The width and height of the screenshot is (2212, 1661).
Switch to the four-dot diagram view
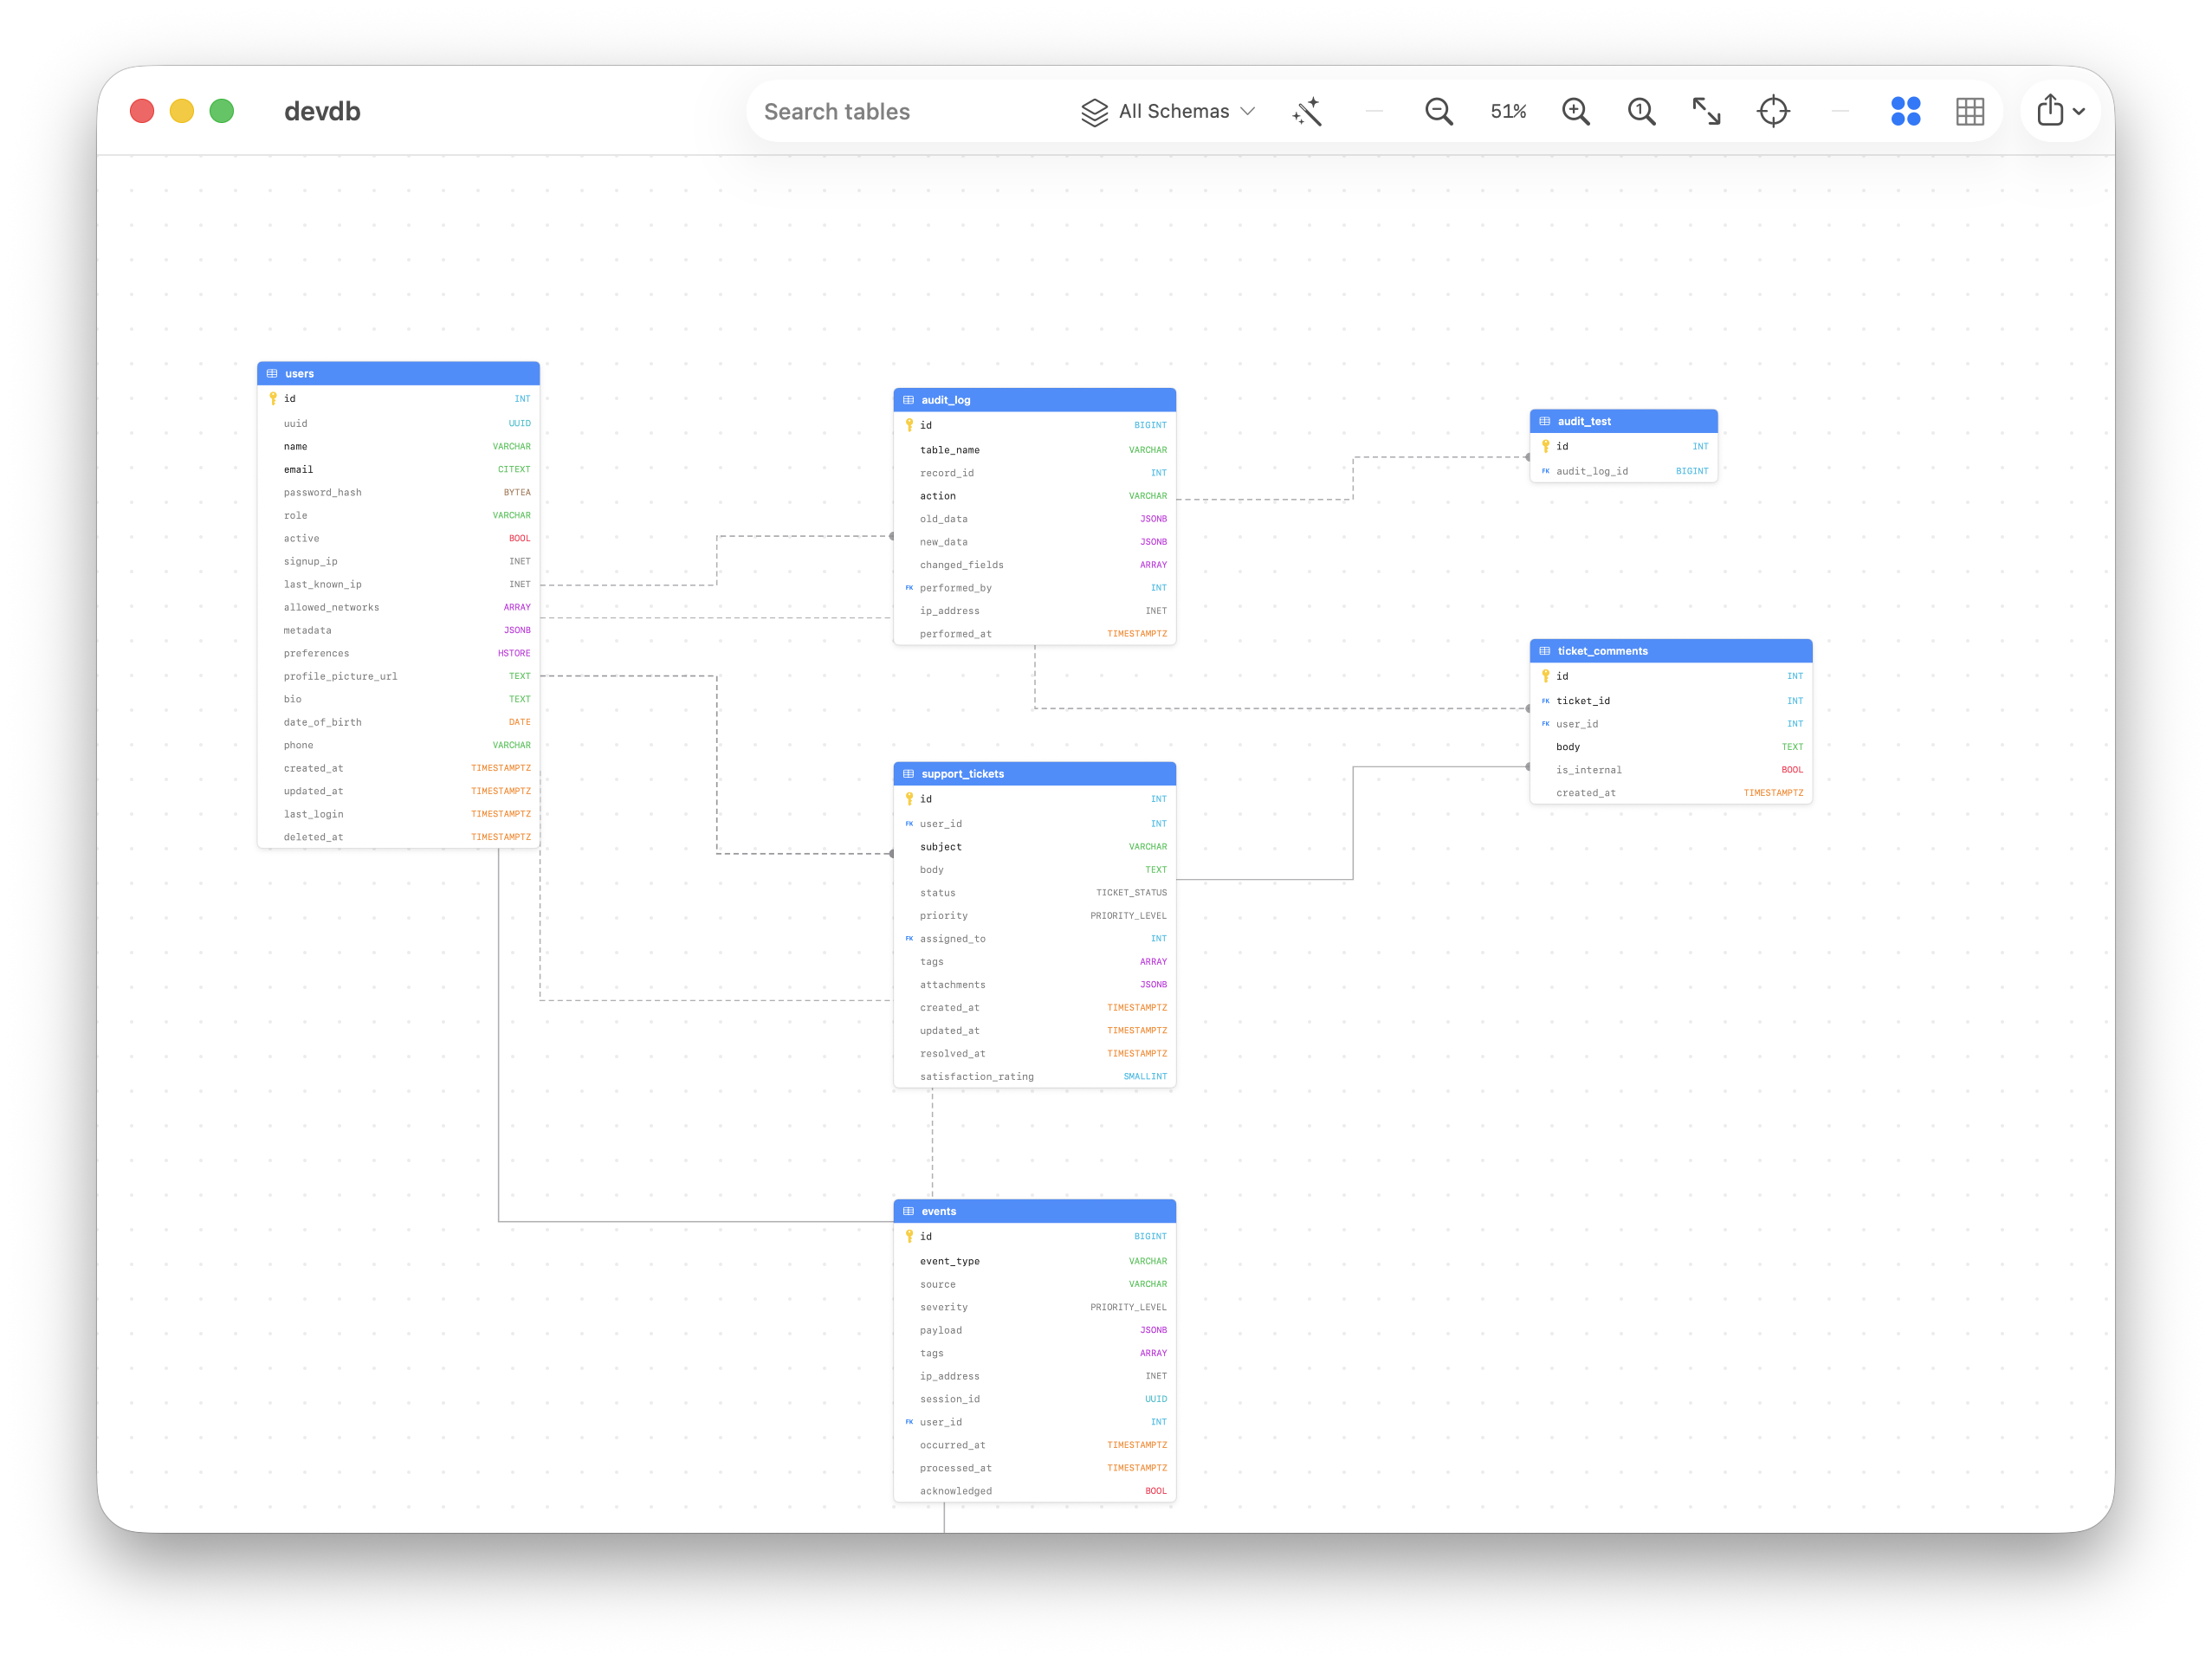(x=1905, y=112)
